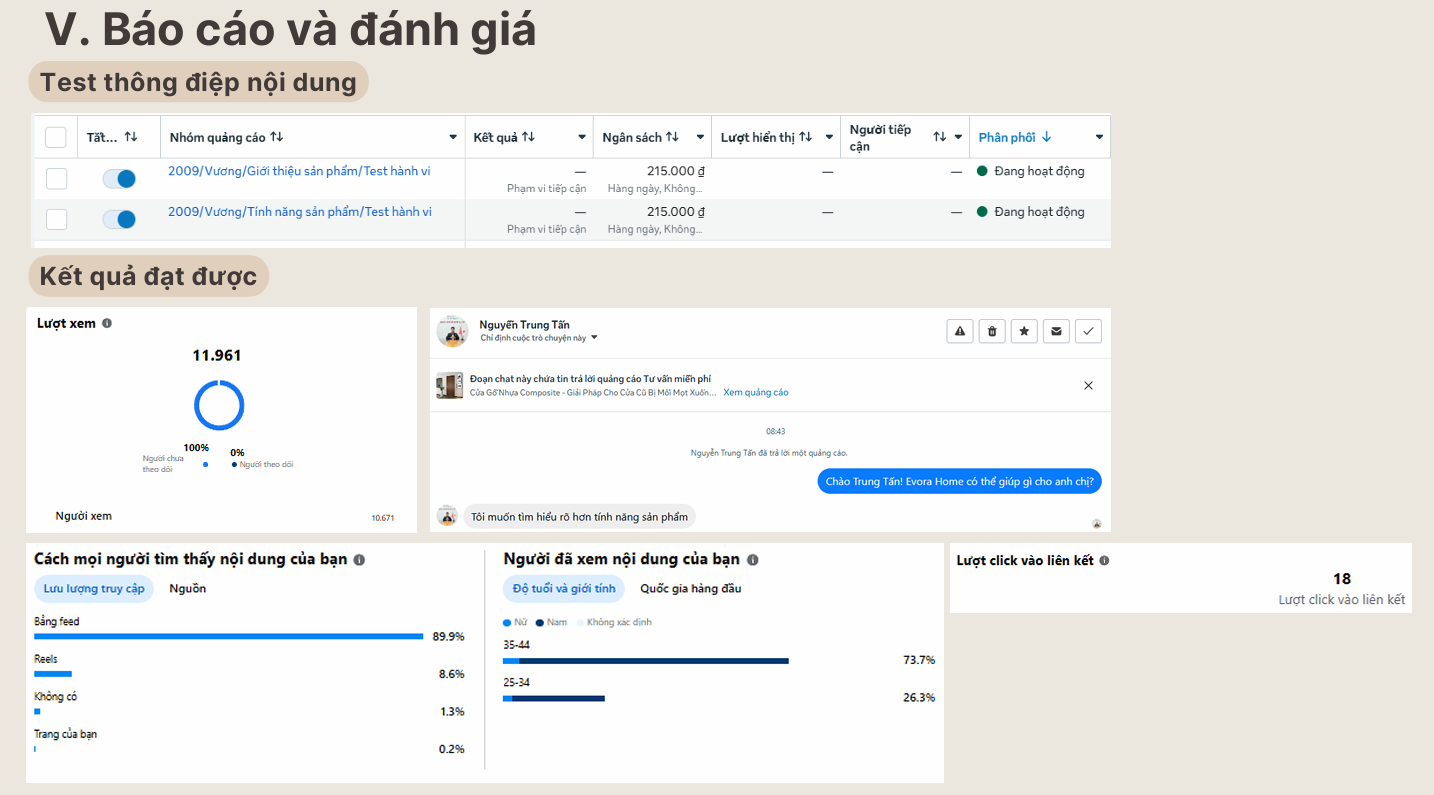Screen dimensions: 1434x795
Task: Sort by Nhóm quảng cáo column arrows
Action: (277, 137)
